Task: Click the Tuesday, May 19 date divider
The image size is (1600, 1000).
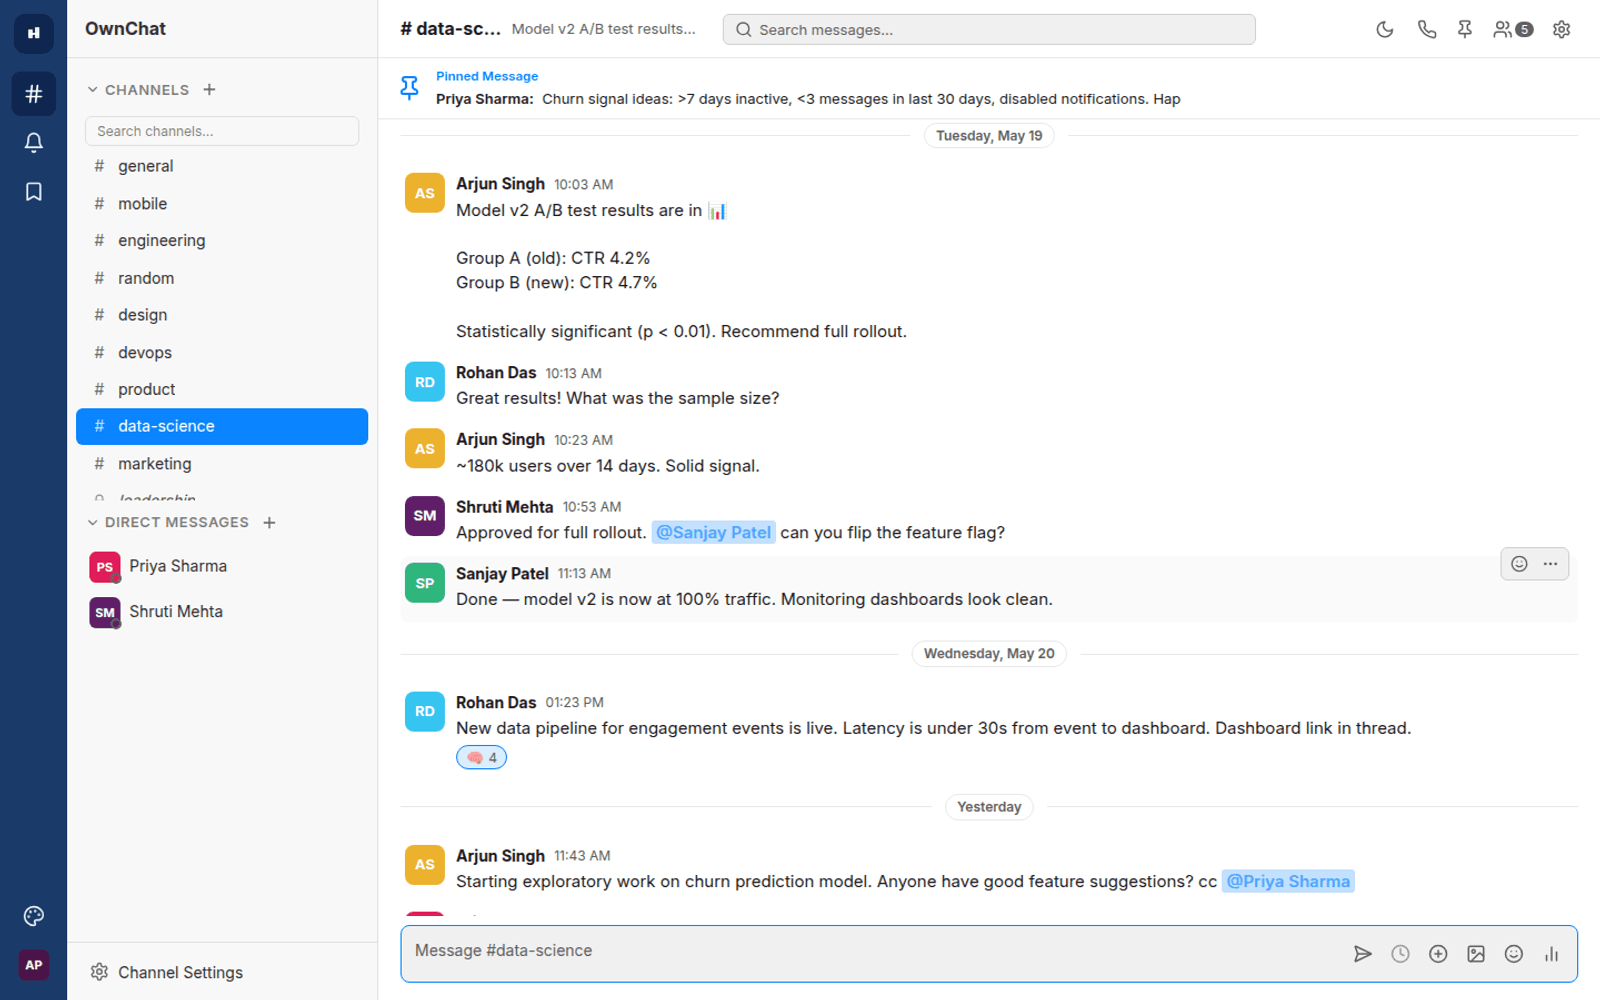Action: click(989, 136)
